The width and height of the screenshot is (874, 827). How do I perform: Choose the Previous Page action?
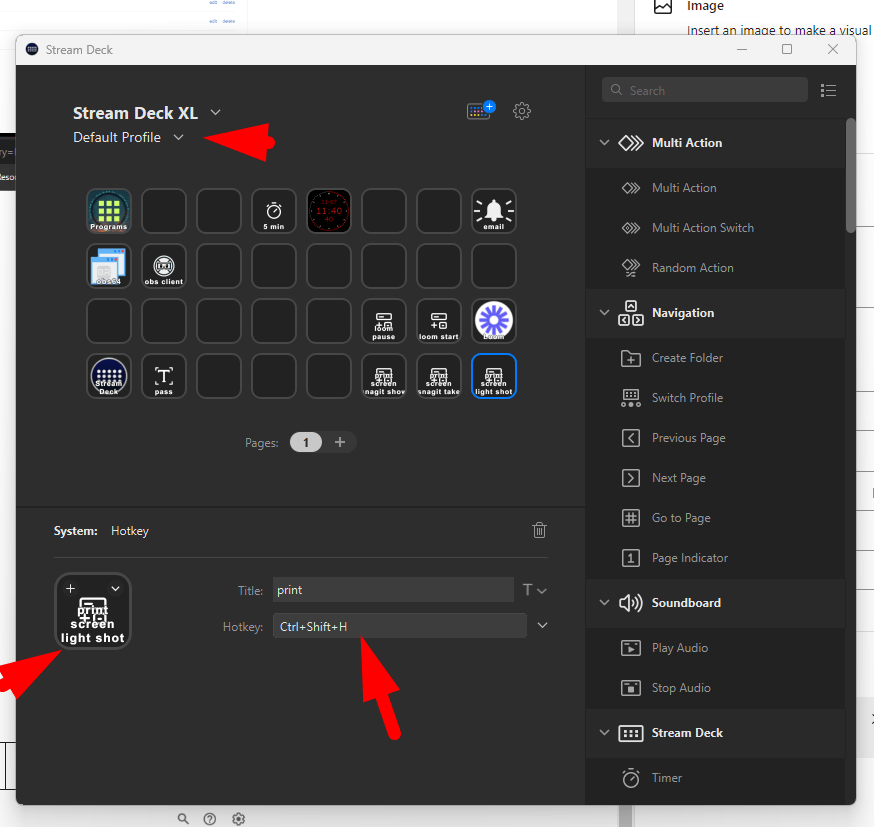click(716, 438)
